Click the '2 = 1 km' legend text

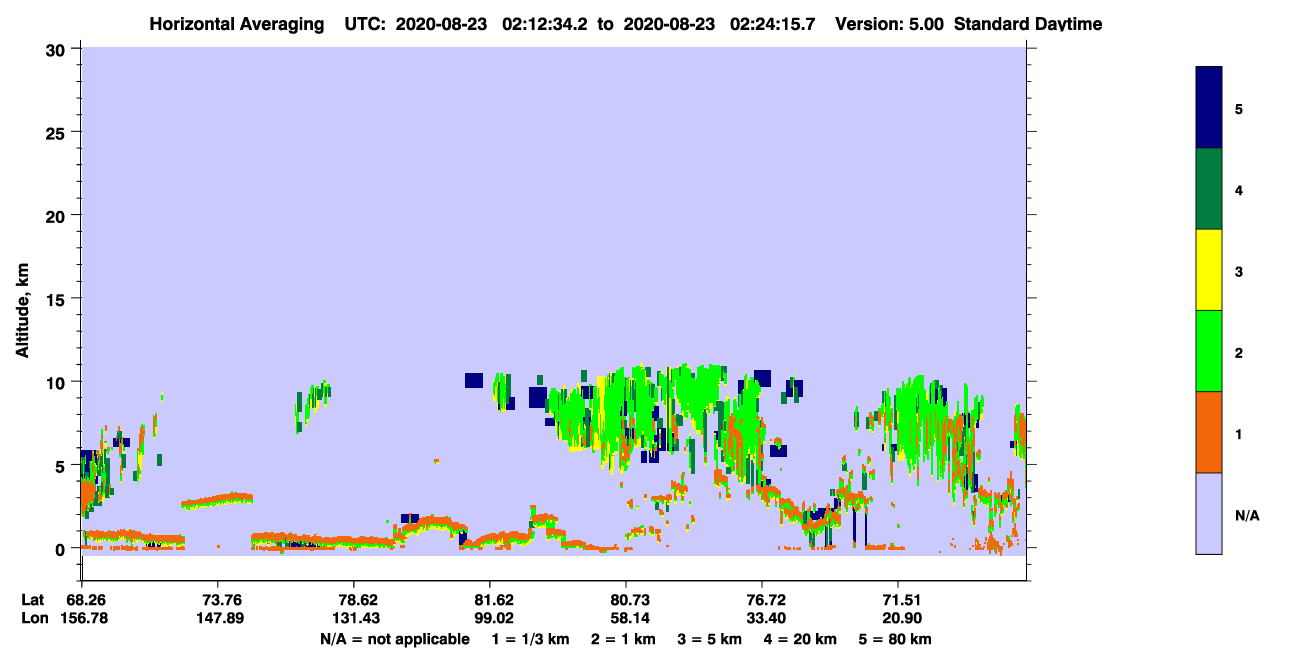pos(623,639)
